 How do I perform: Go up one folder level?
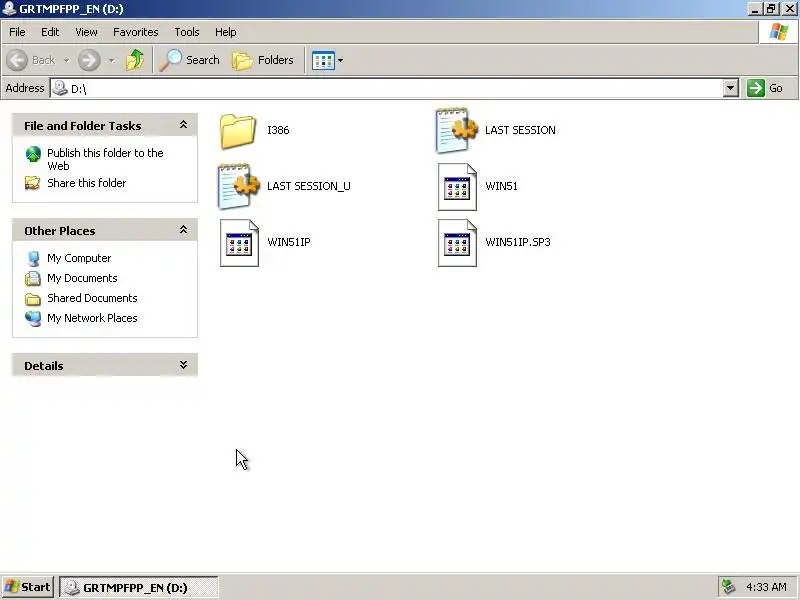tap(135, 60)
